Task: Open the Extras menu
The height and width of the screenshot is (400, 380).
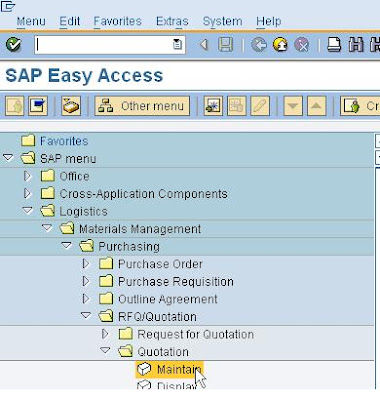Action: point(172,21)
